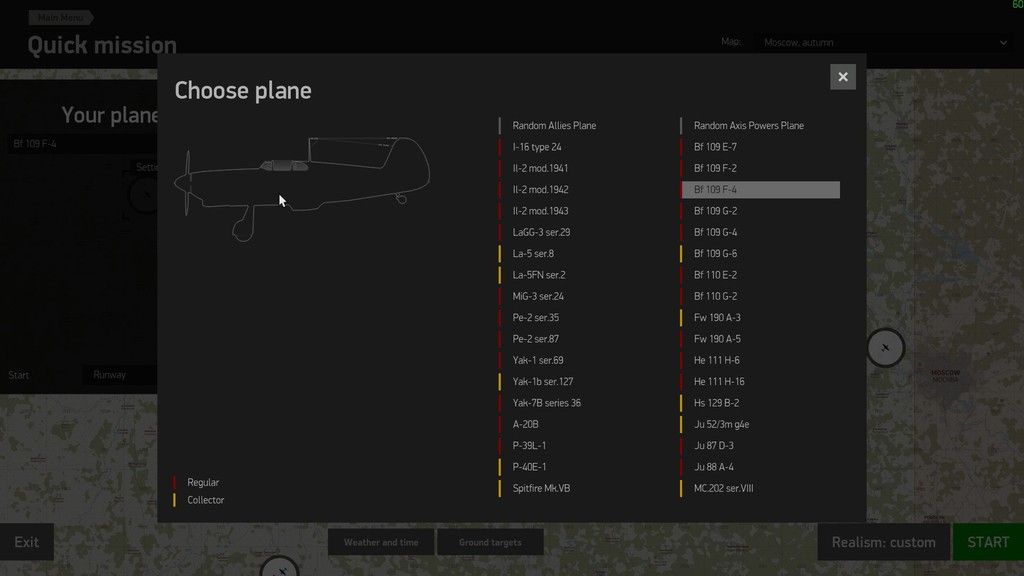1024x576 pixels.
Task: Pick the Fw 190 A-3 fighter
Action: (x=717, y=318)
